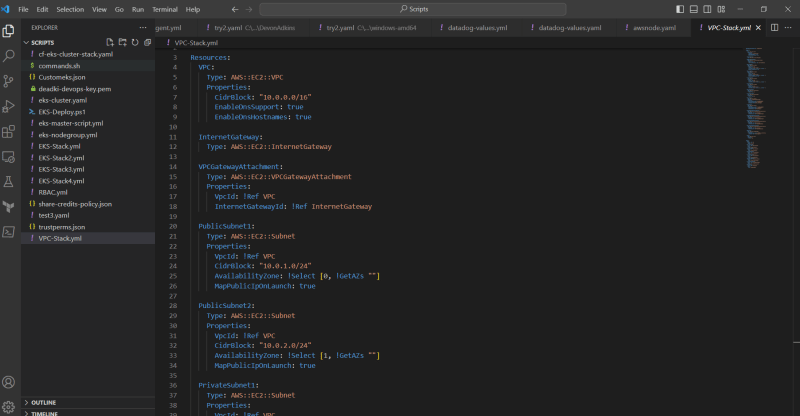
Task: Expand the OUTLINE section
Action: click(88, 403)
